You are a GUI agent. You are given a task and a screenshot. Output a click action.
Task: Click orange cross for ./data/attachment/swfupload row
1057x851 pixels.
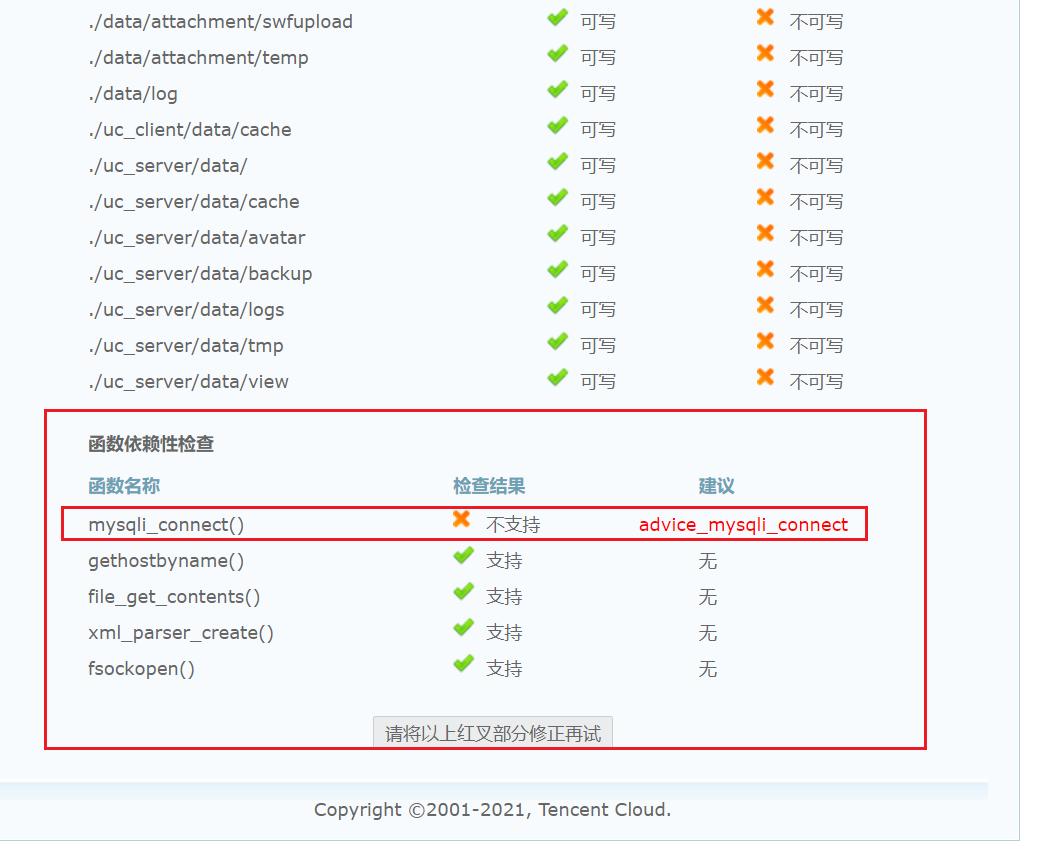point(765,18)
